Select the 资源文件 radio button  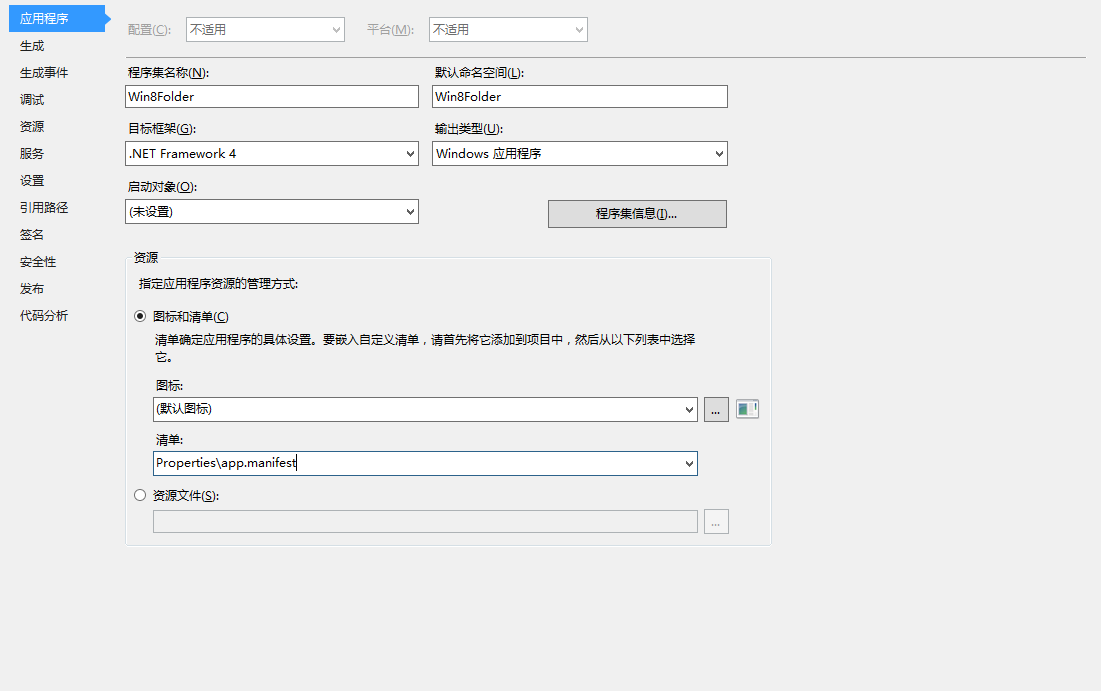[x=140, y=495]
